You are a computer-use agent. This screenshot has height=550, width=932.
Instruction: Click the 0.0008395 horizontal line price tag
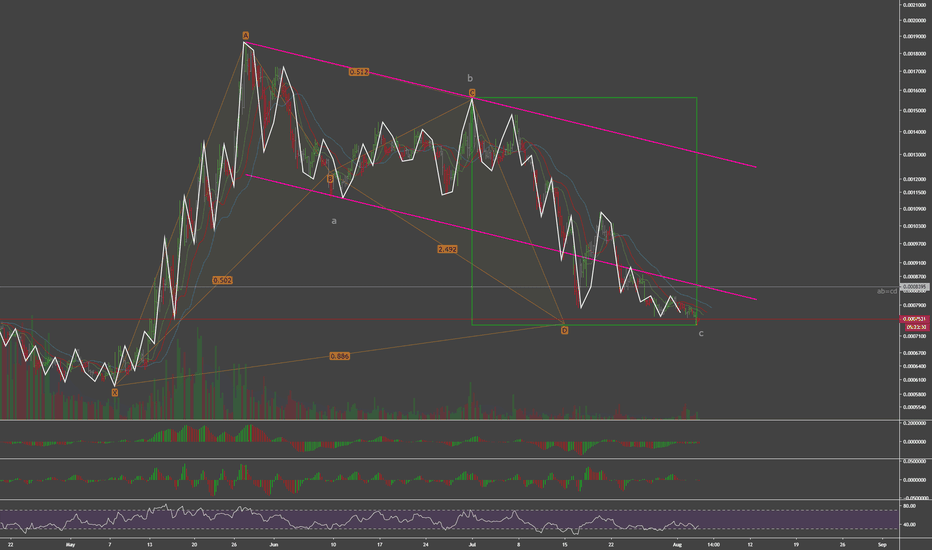[914, 287]
